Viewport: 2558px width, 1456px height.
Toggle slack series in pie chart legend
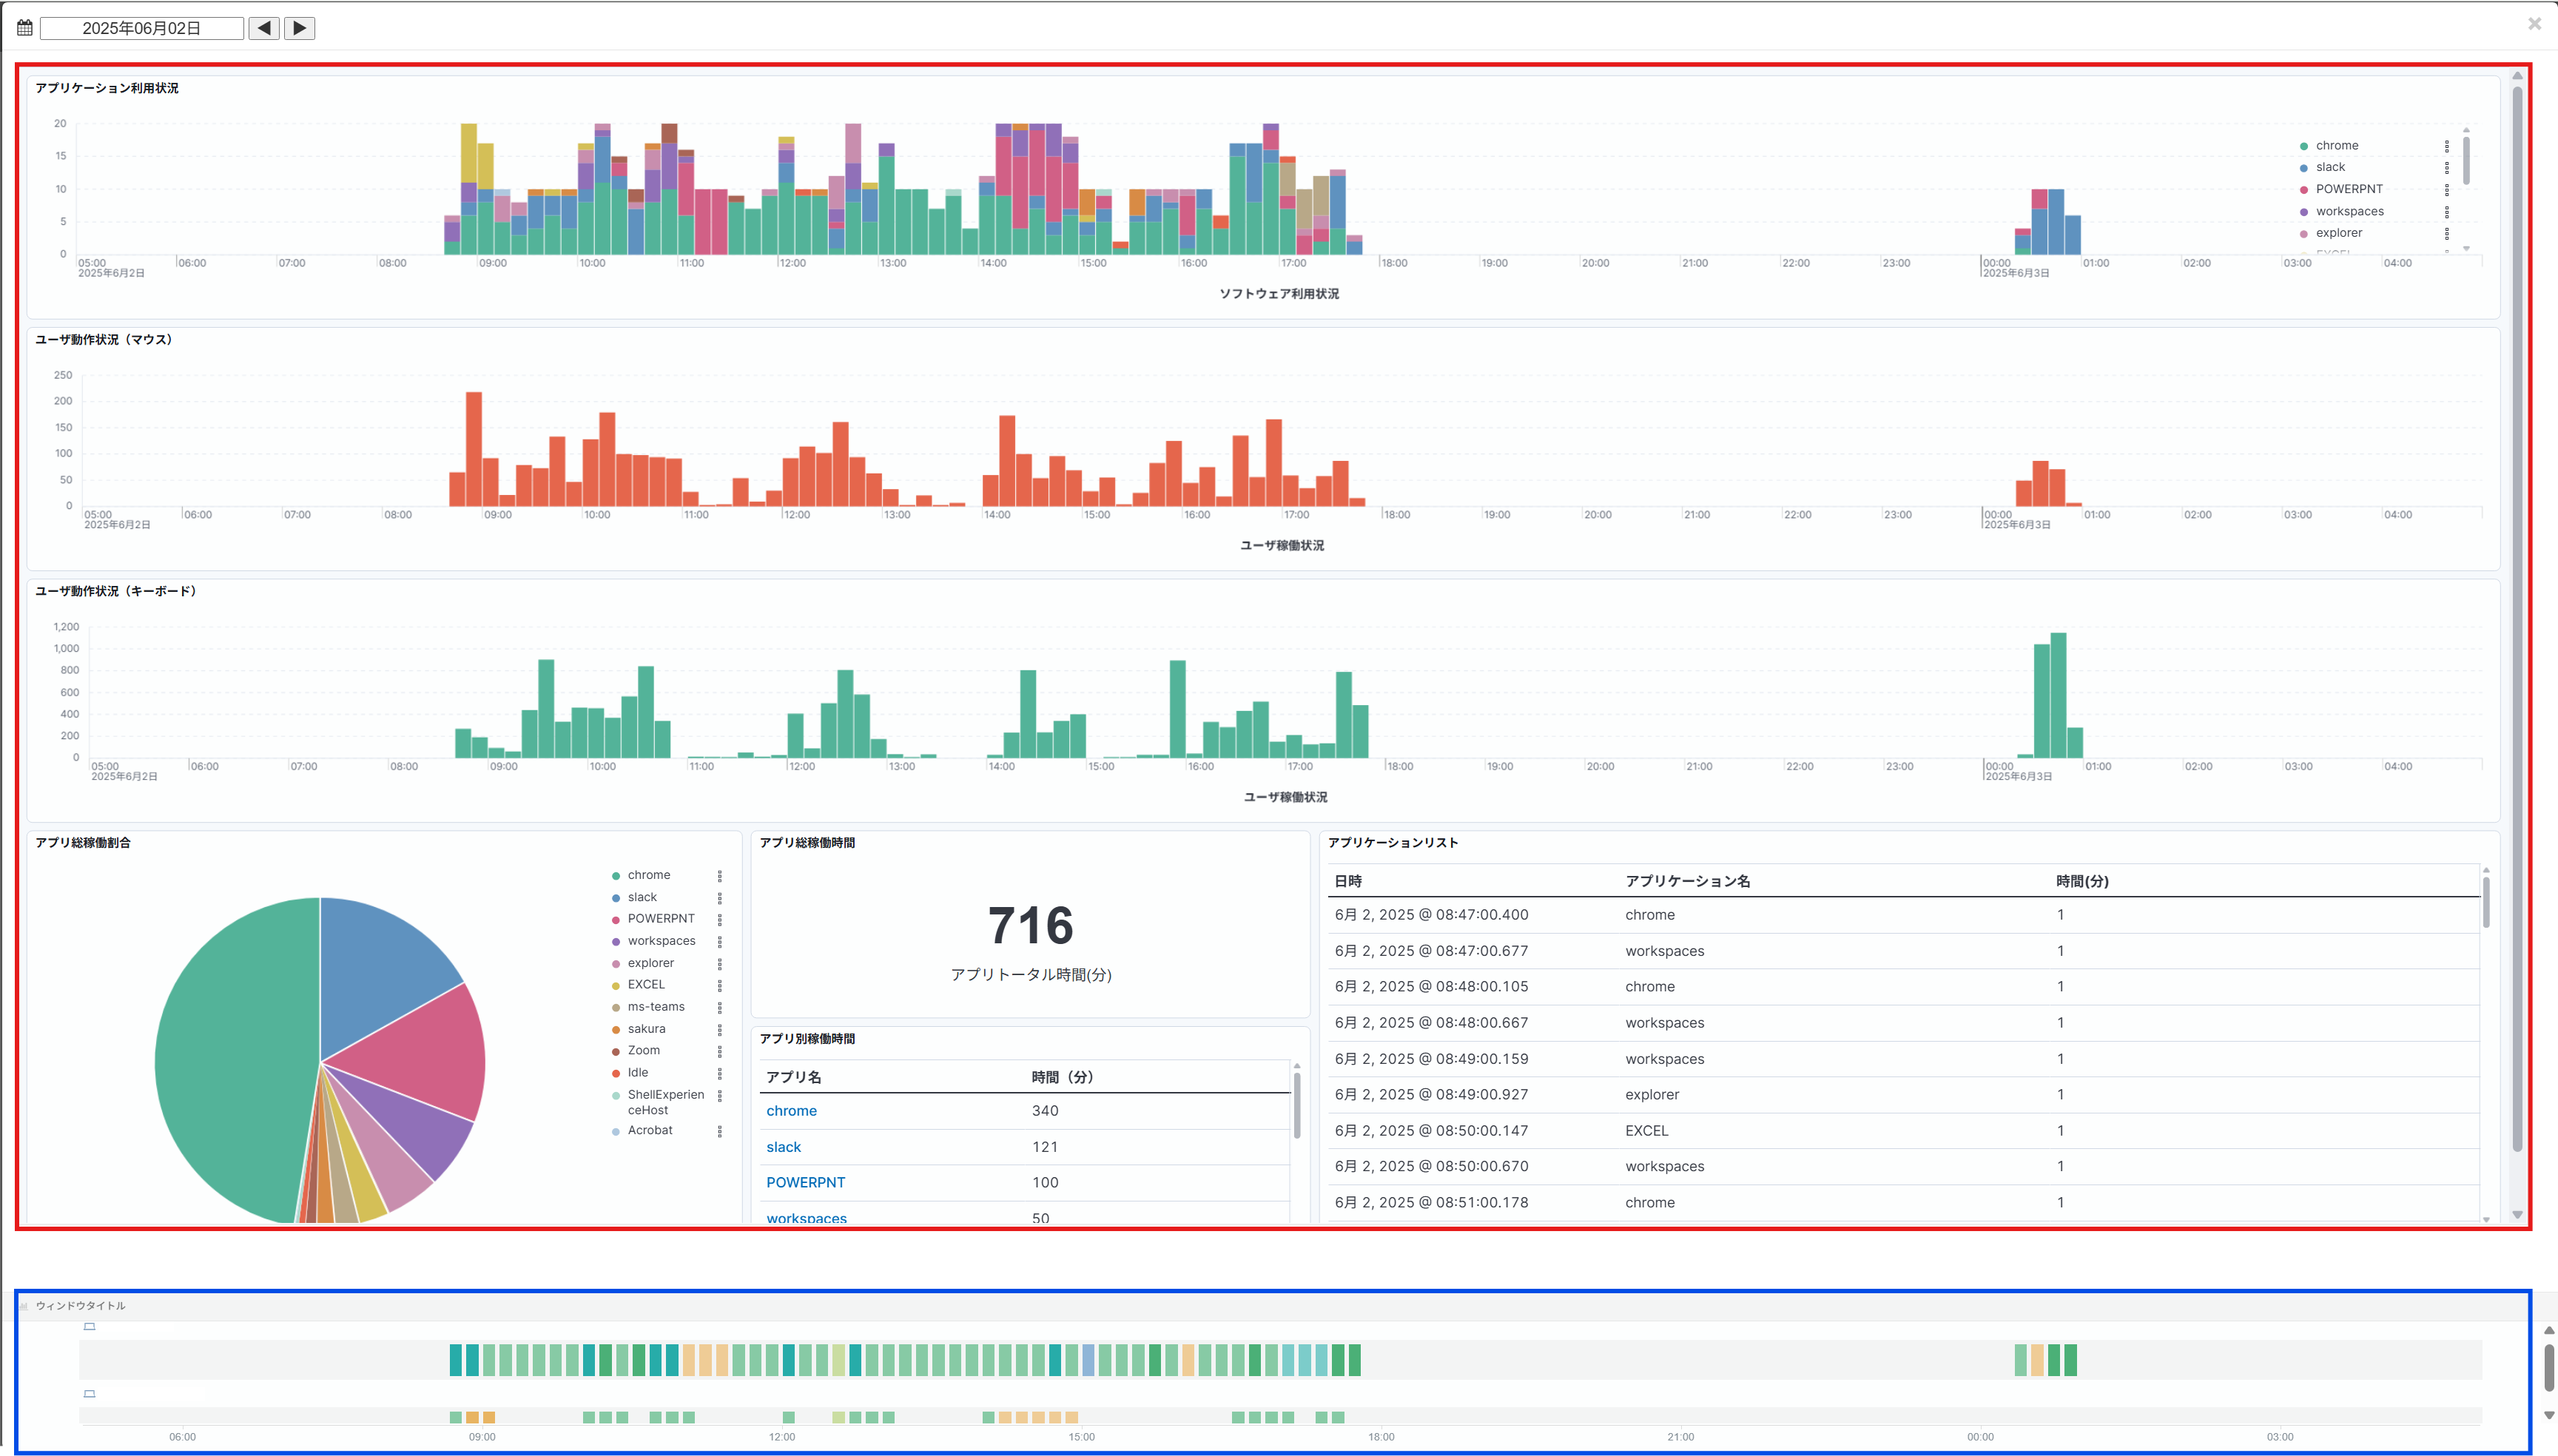click(x=642, y=897)
